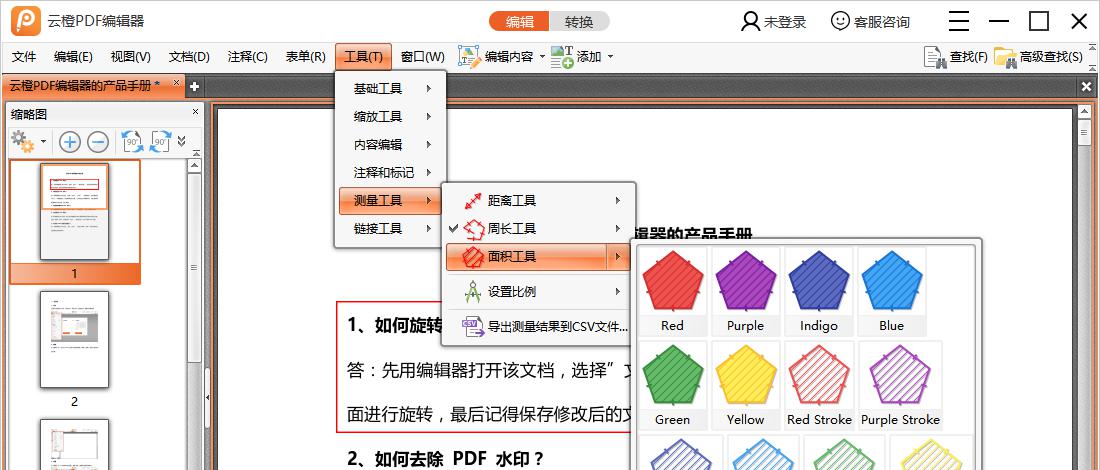Choose the Red area style swatch
Viewport: 1100px width, 470px height.
click(673, 290)
